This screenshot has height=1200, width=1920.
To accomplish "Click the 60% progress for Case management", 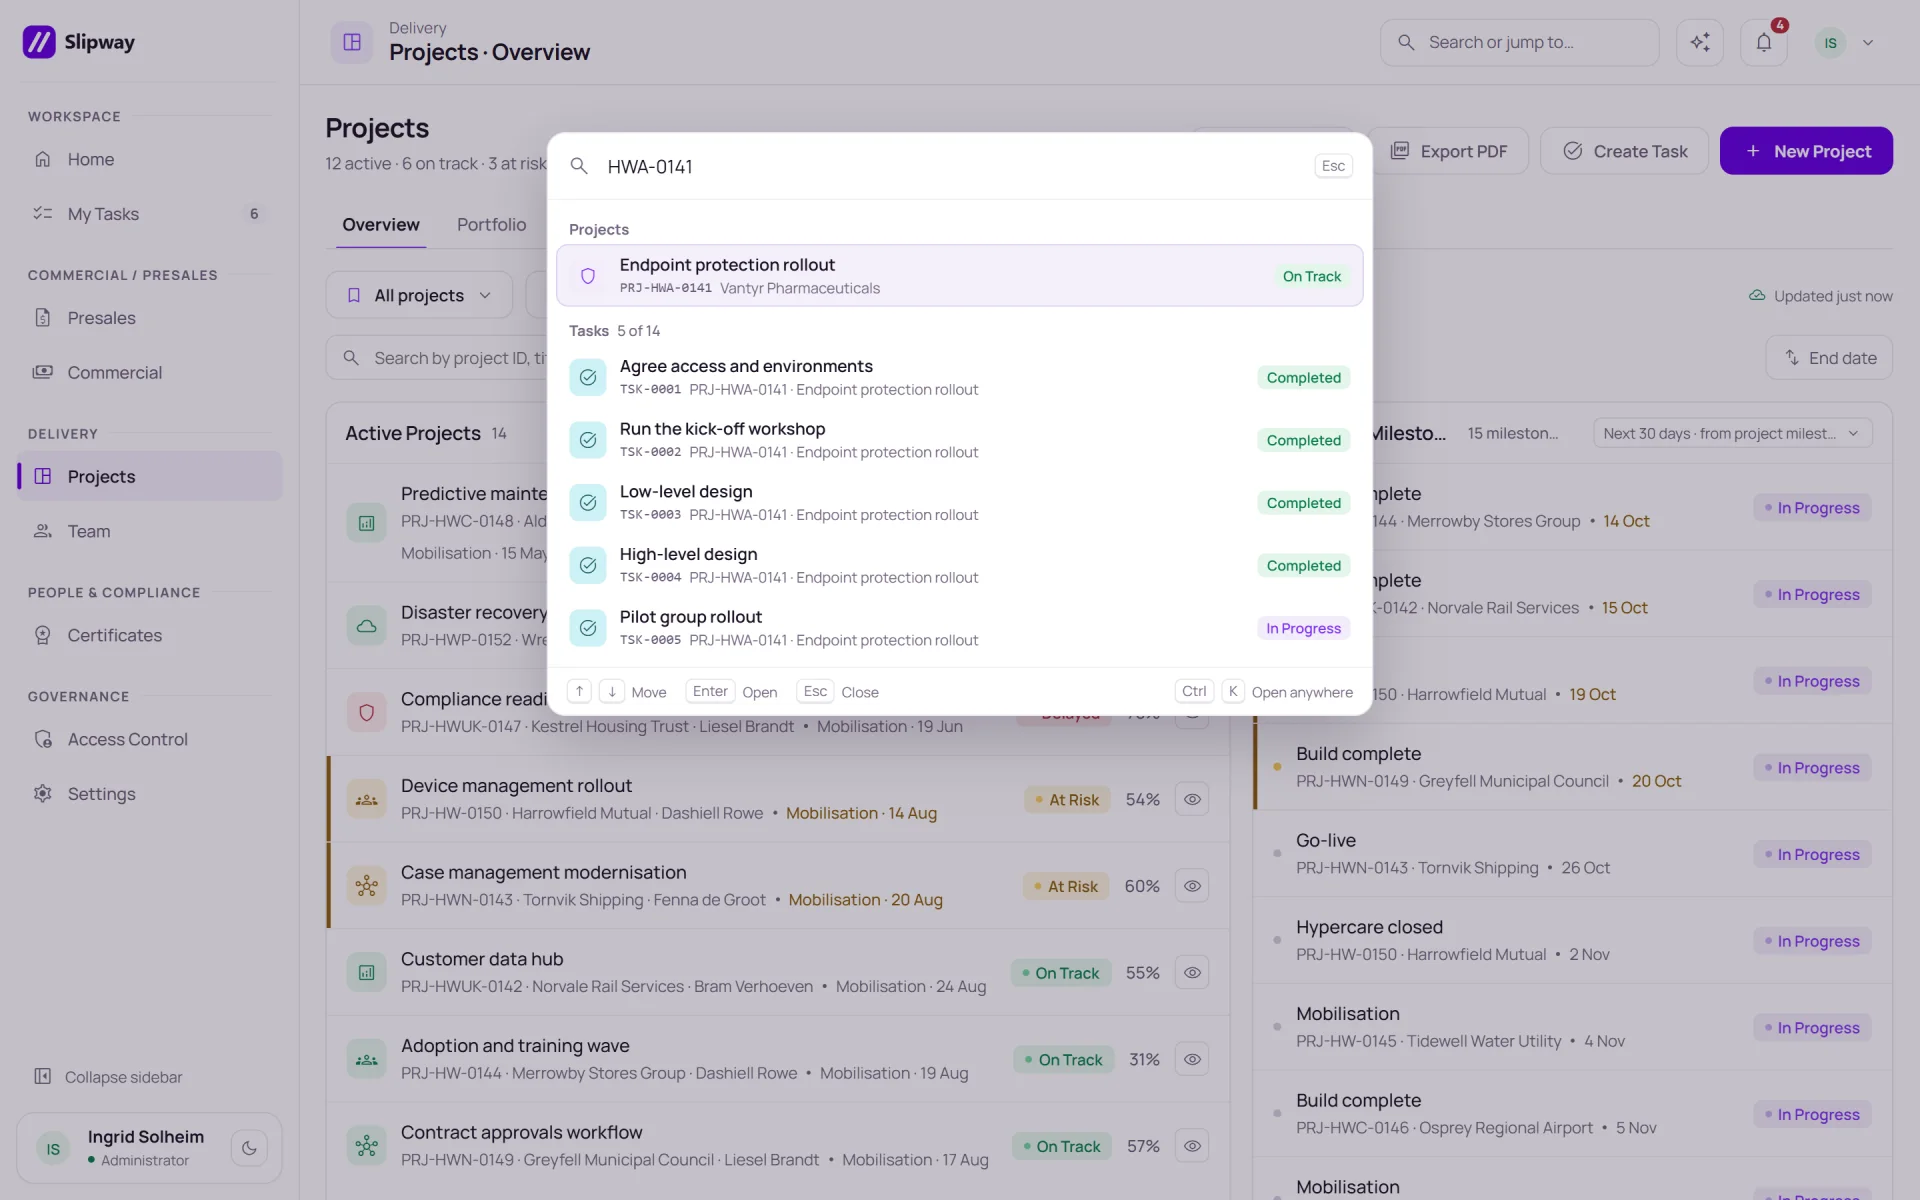I will pos(1142,886).
